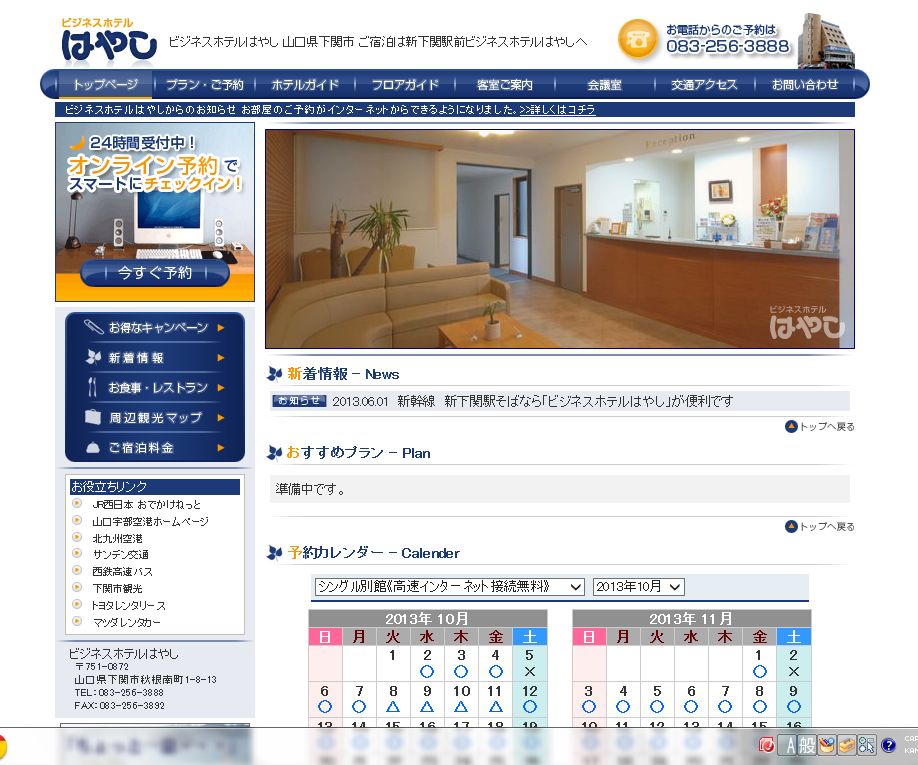Viewport: 918px width, 765px height.
Task: Open the トップページ navigation tab
Action: tap(105, 84)
